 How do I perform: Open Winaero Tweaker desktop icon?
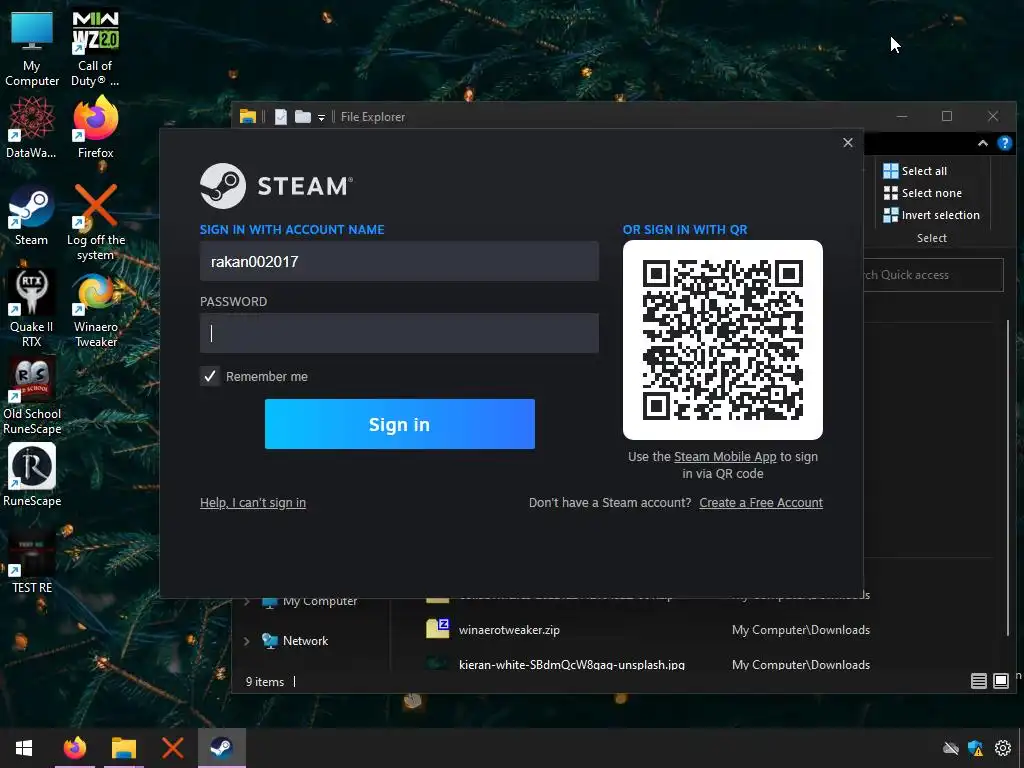click(x=95, y=308)
